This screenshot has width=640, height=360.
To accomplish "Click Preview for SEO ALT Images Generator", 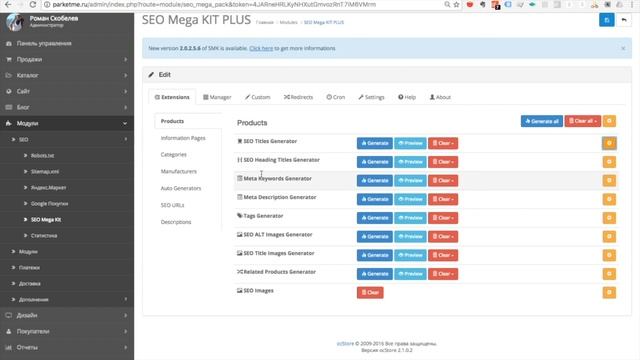I will click(x=410, y=236).
